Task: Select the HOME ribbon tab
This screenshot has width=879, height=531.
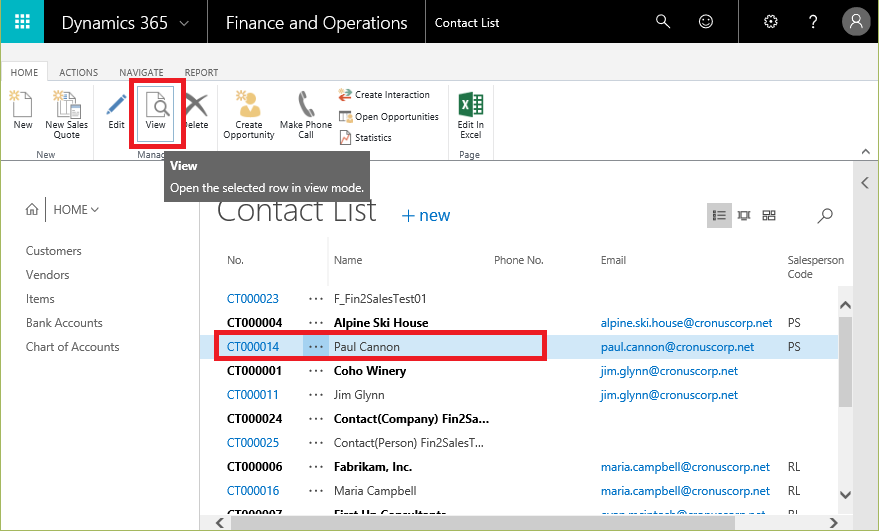Action: tap(24, 72)
